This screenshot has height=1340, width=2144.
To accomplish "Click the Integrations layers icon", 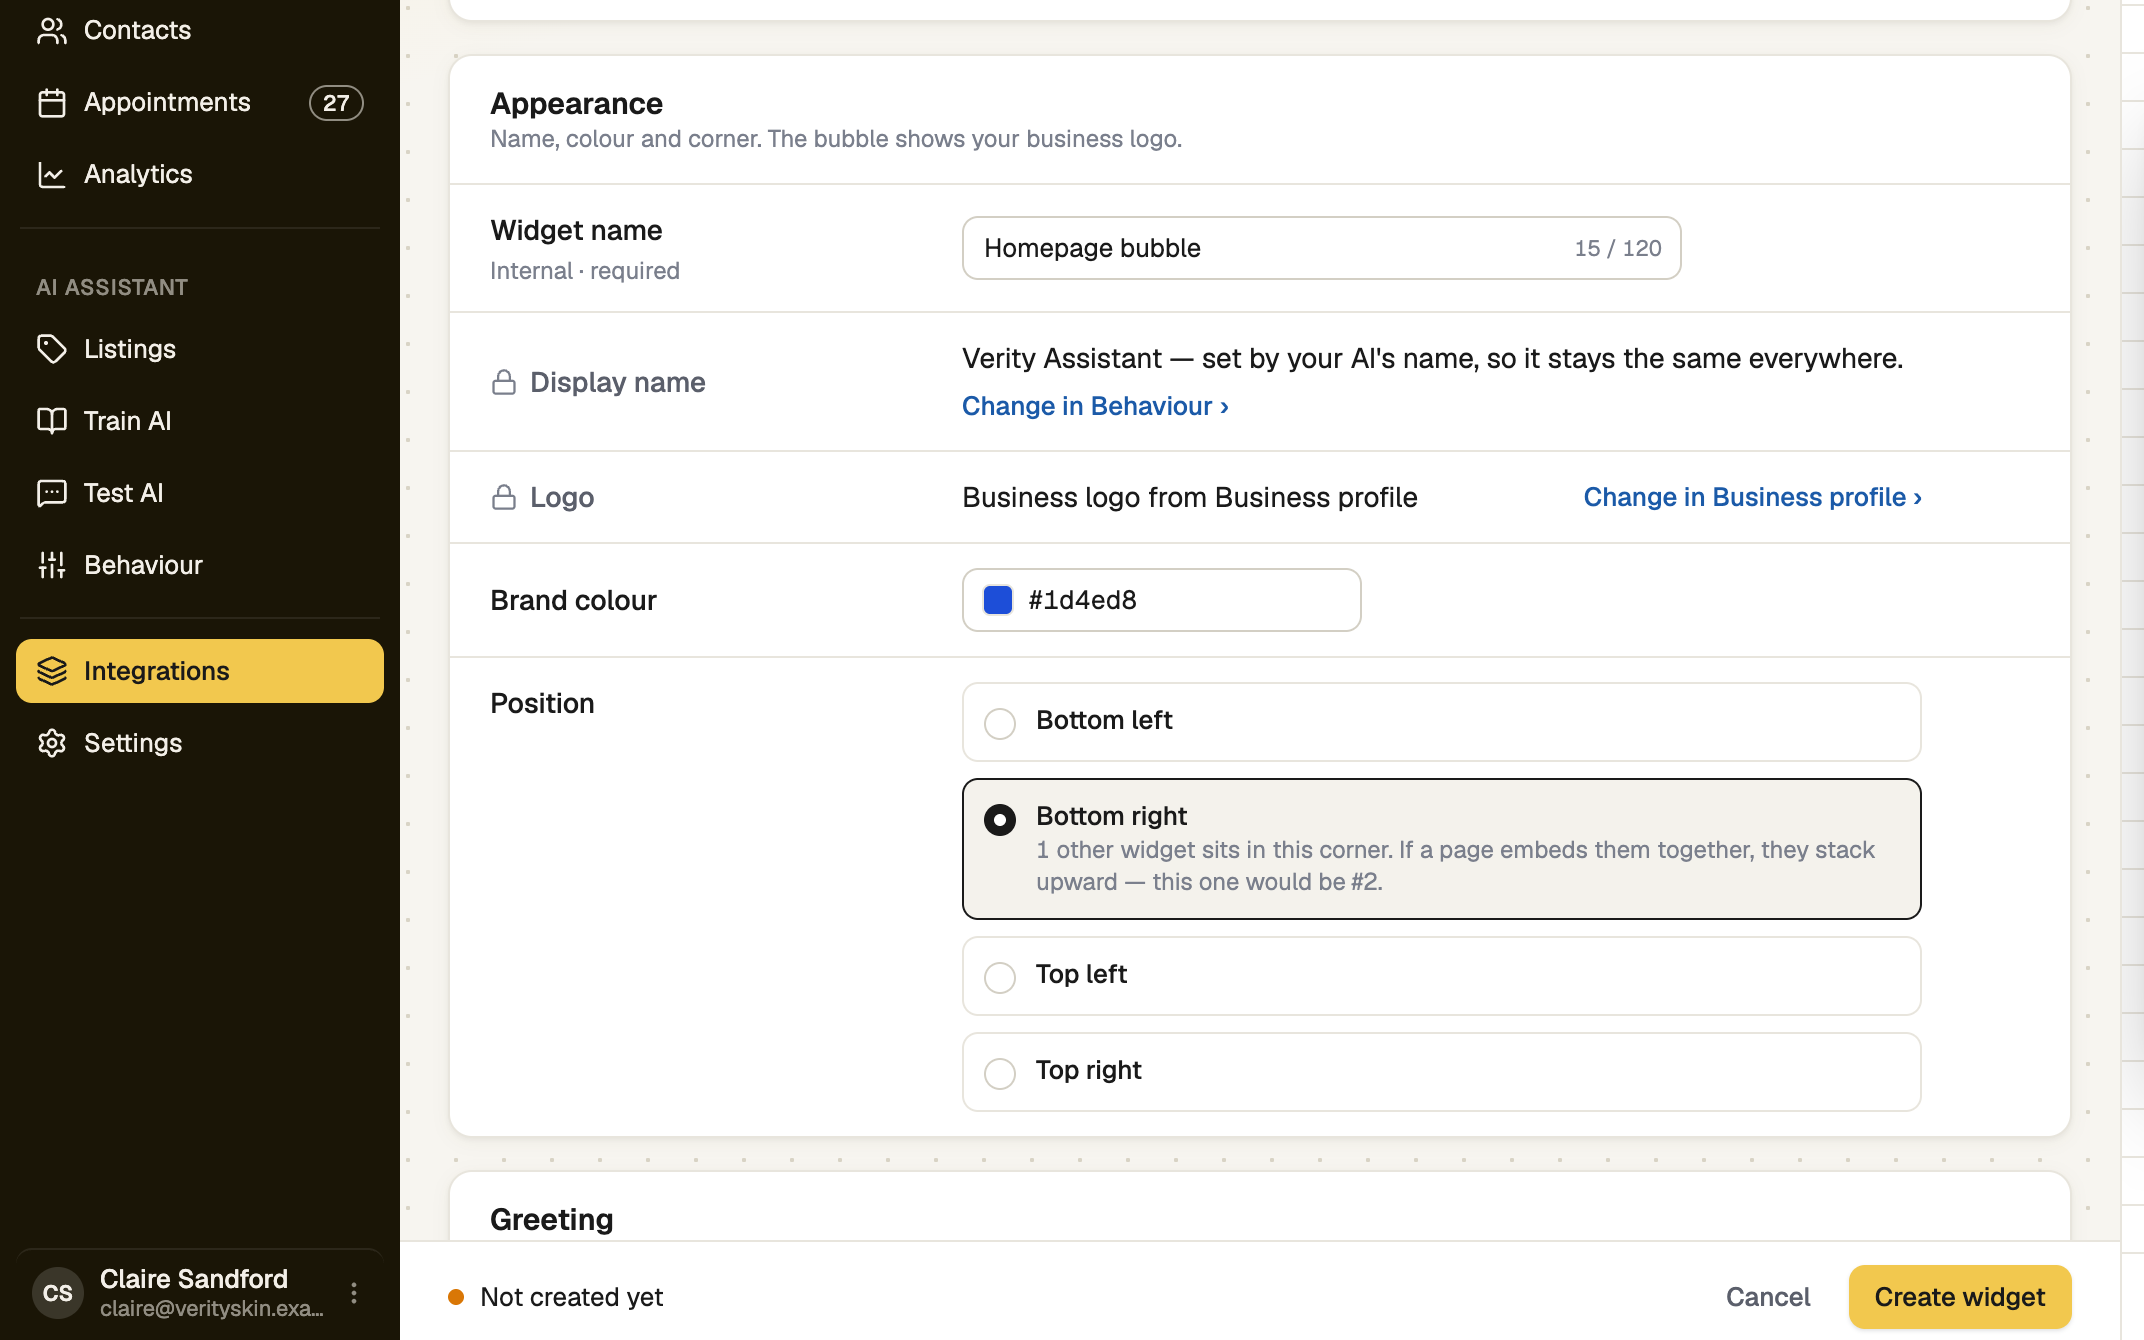I will (52, 671).
